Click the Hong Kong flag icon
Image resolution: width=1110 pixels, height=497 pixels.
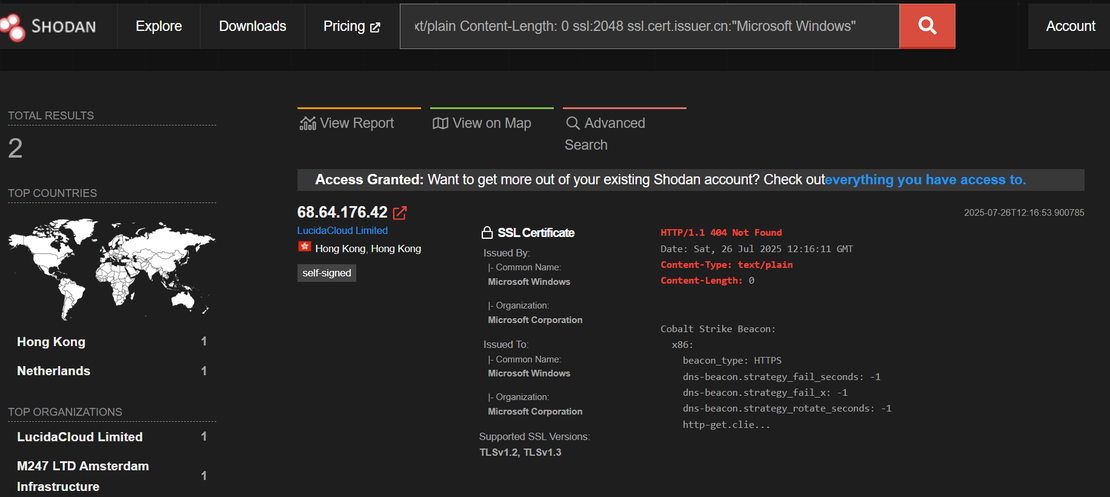(x=304, y=247)
